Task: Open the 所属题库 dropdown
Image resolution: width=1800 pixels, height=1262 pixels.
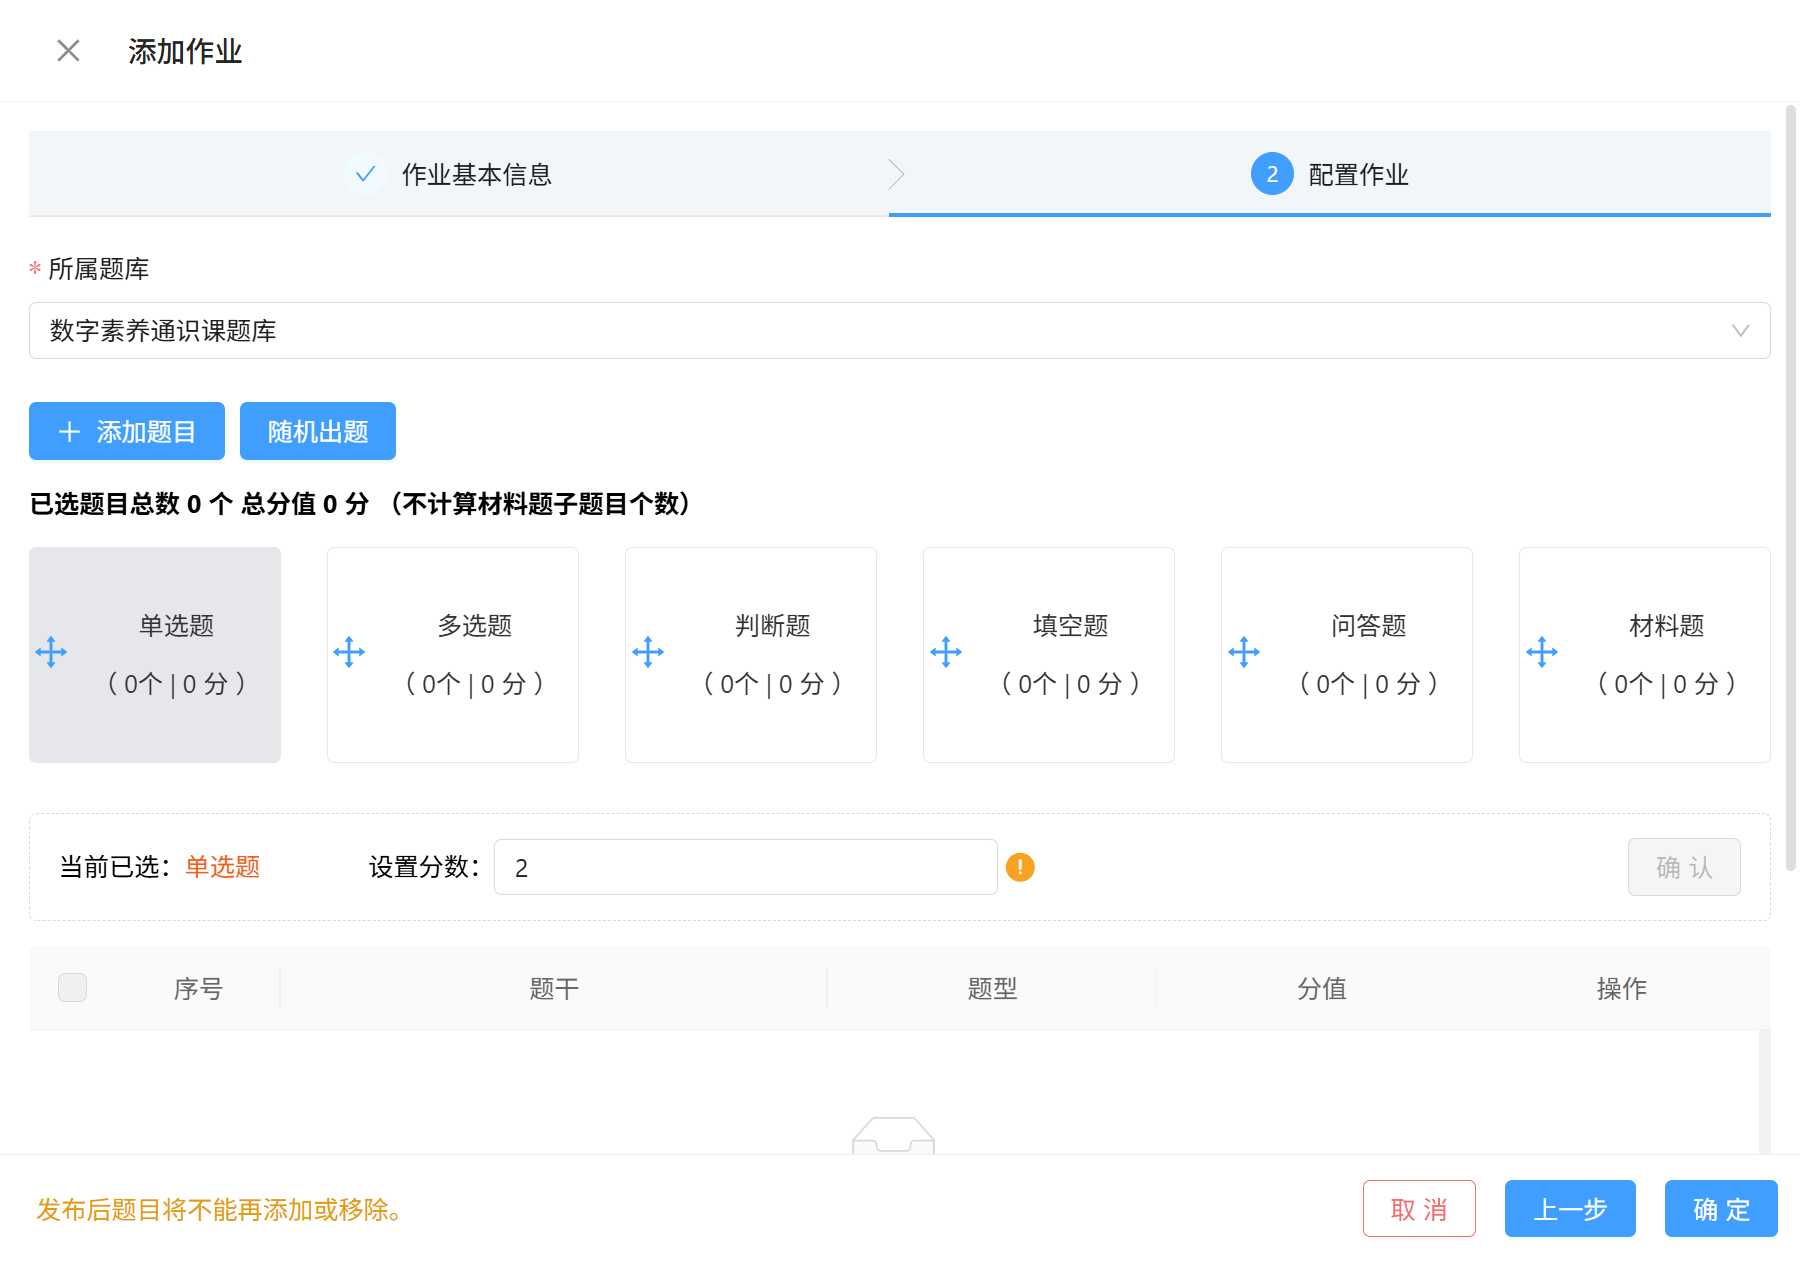Action: click(x=899, y=331)
